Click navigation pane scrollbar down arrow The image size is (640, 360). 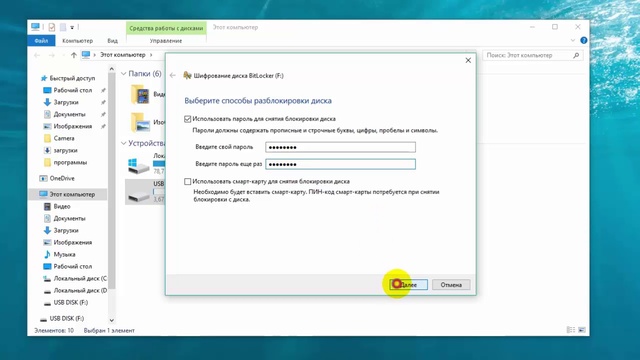pyautogui.click(x=111, y=320)
